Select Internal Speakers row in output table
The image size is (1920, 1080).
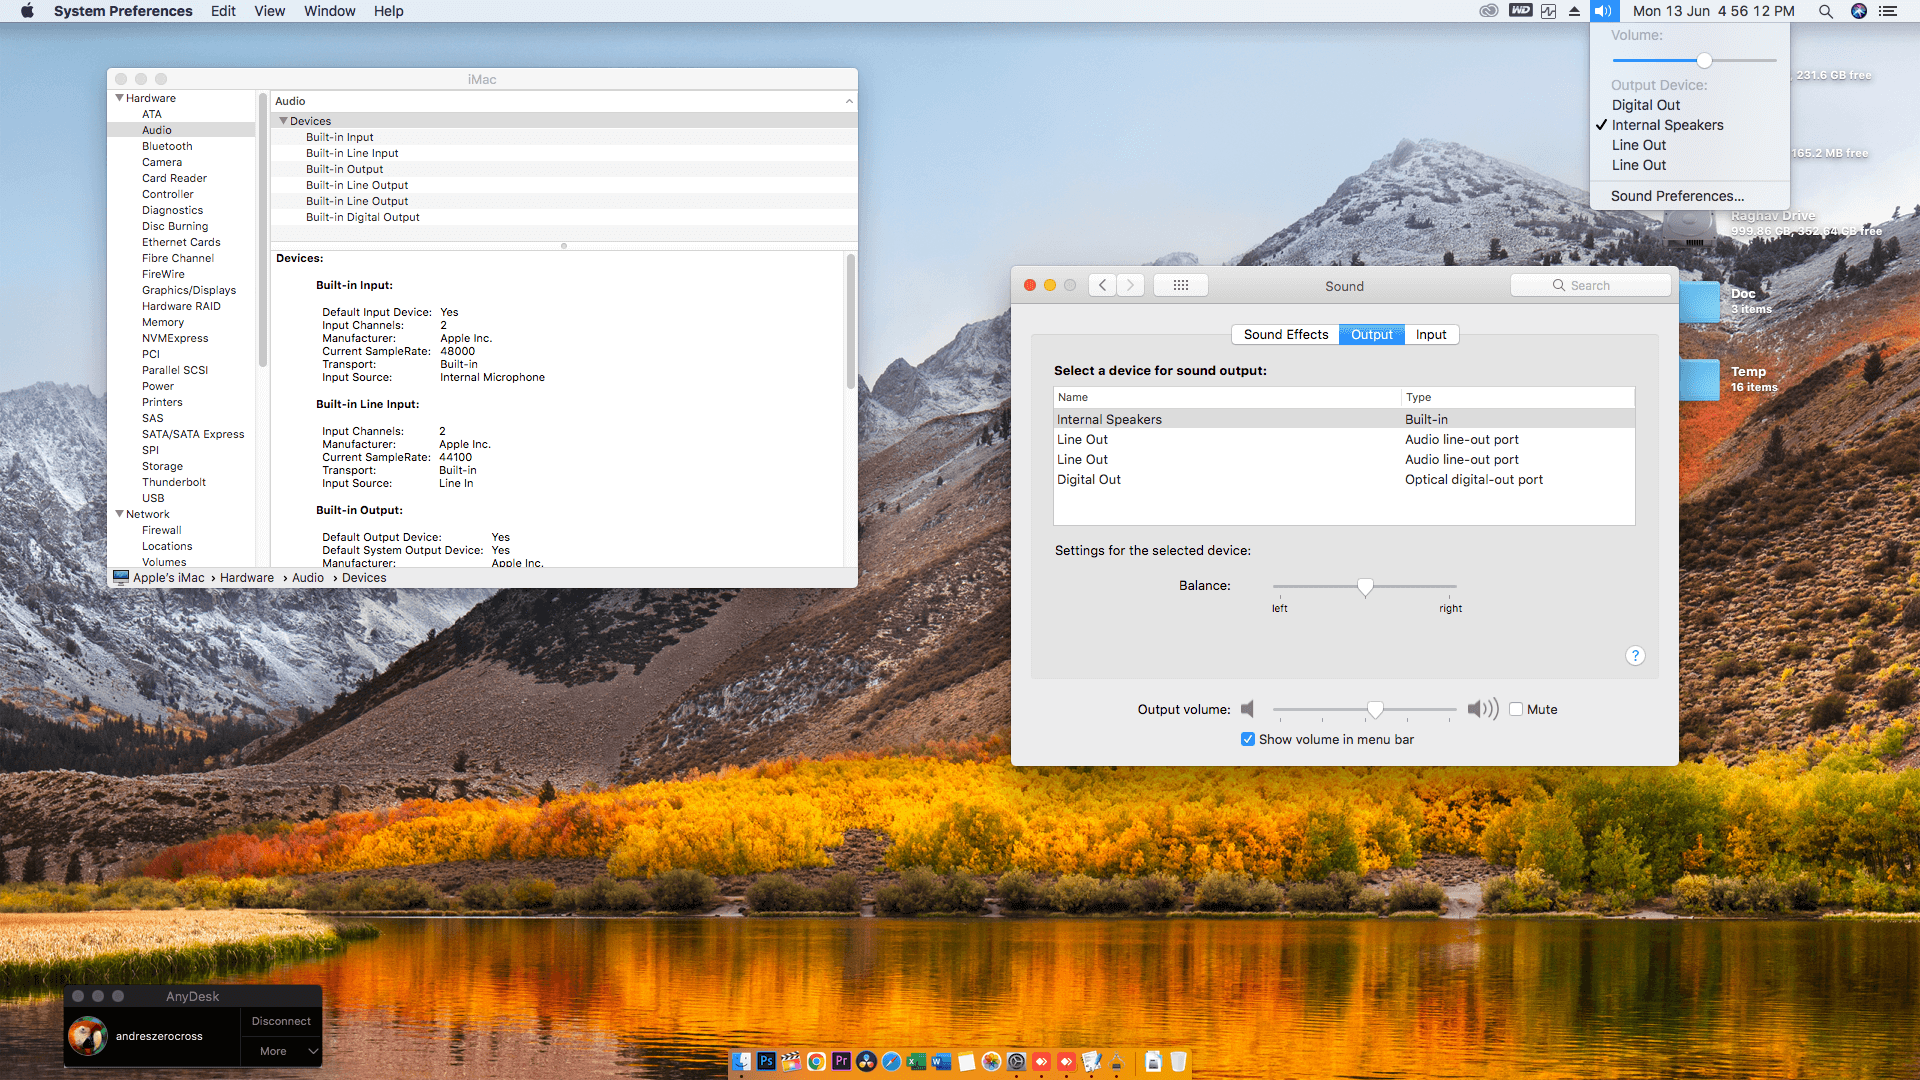tap(1344, 419)
